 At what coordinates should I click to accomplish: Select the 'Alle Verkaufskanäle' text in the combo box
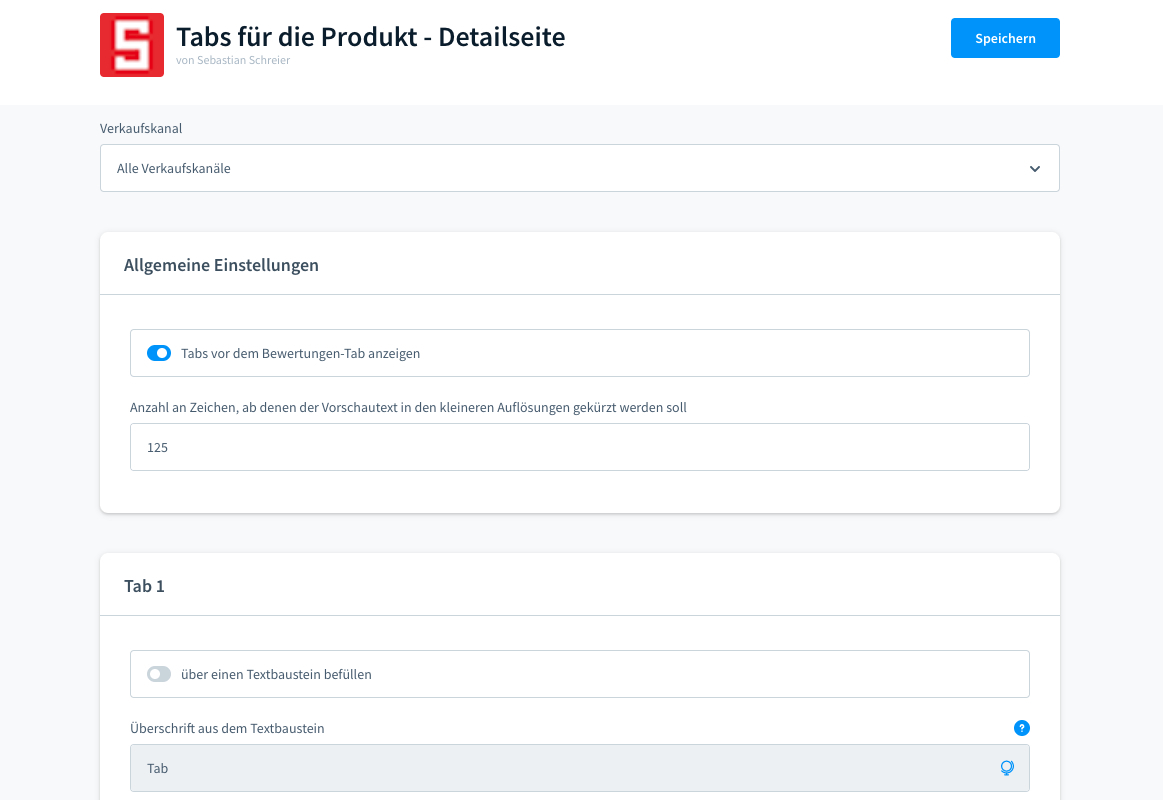coord(174,169)
